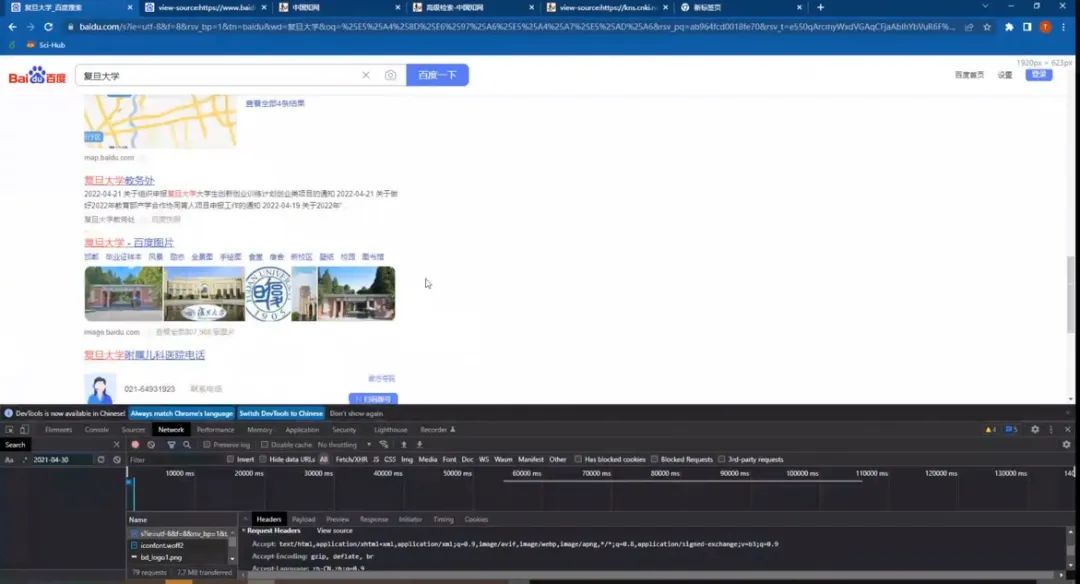Open the DevTools three-dot customize menu

coord(1051,430)
